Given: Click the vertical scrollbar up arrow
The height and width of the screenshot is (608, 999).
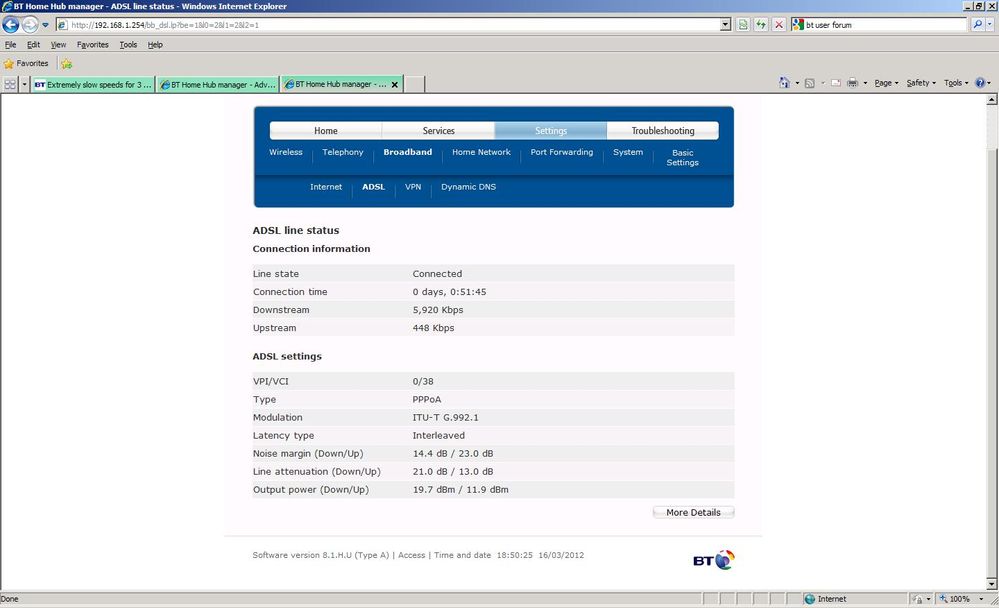Looking at the screenshot, I should 992,100.
